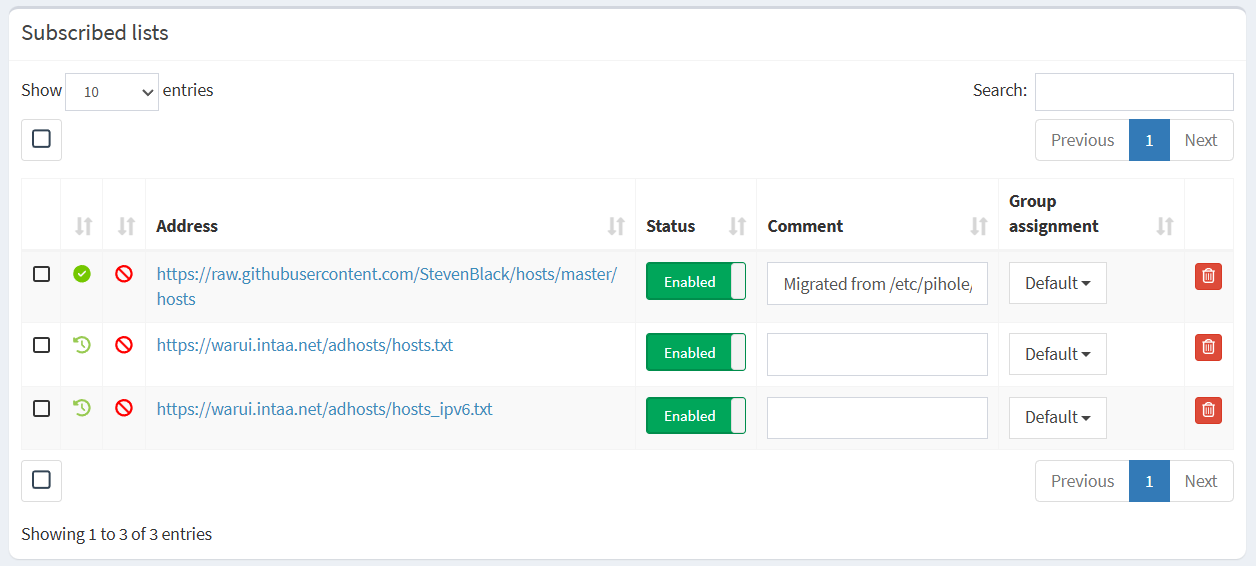Click Next in bottom pagination
The height and width of the screenshot is (566, 1256).
[x=1201, y=481]
